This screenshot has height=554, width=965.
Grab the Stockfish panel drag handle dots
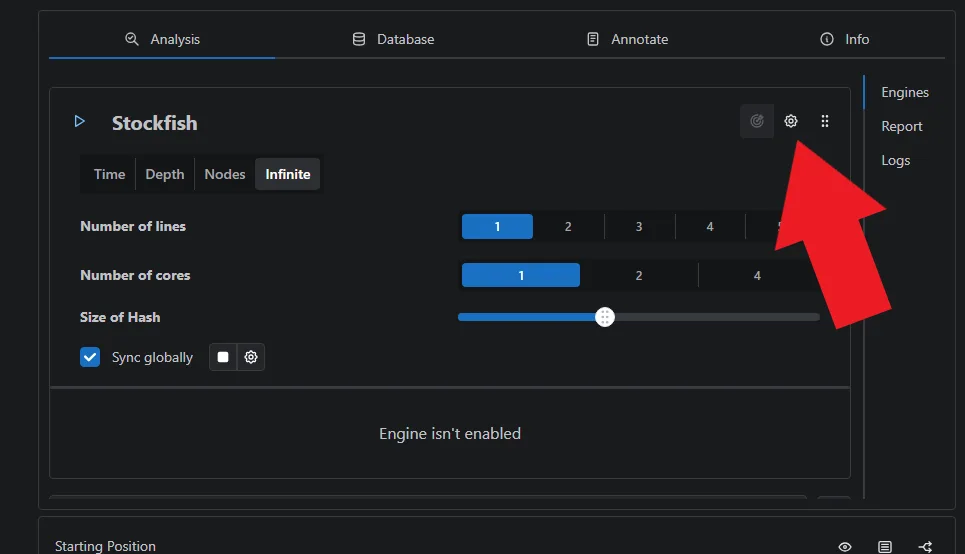click(825, 121)
